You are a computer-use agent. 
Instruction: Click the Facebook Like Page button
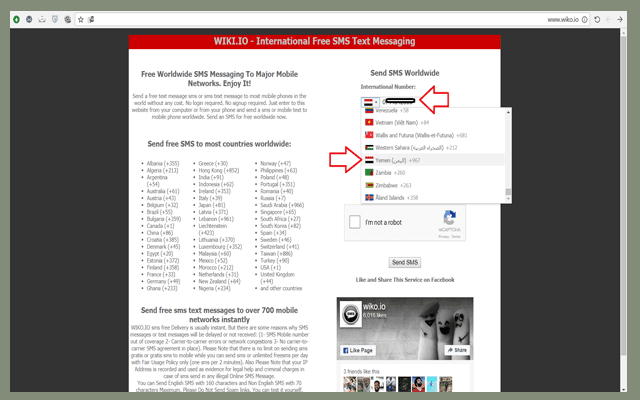pyautogui.click(x=358, y=350)
